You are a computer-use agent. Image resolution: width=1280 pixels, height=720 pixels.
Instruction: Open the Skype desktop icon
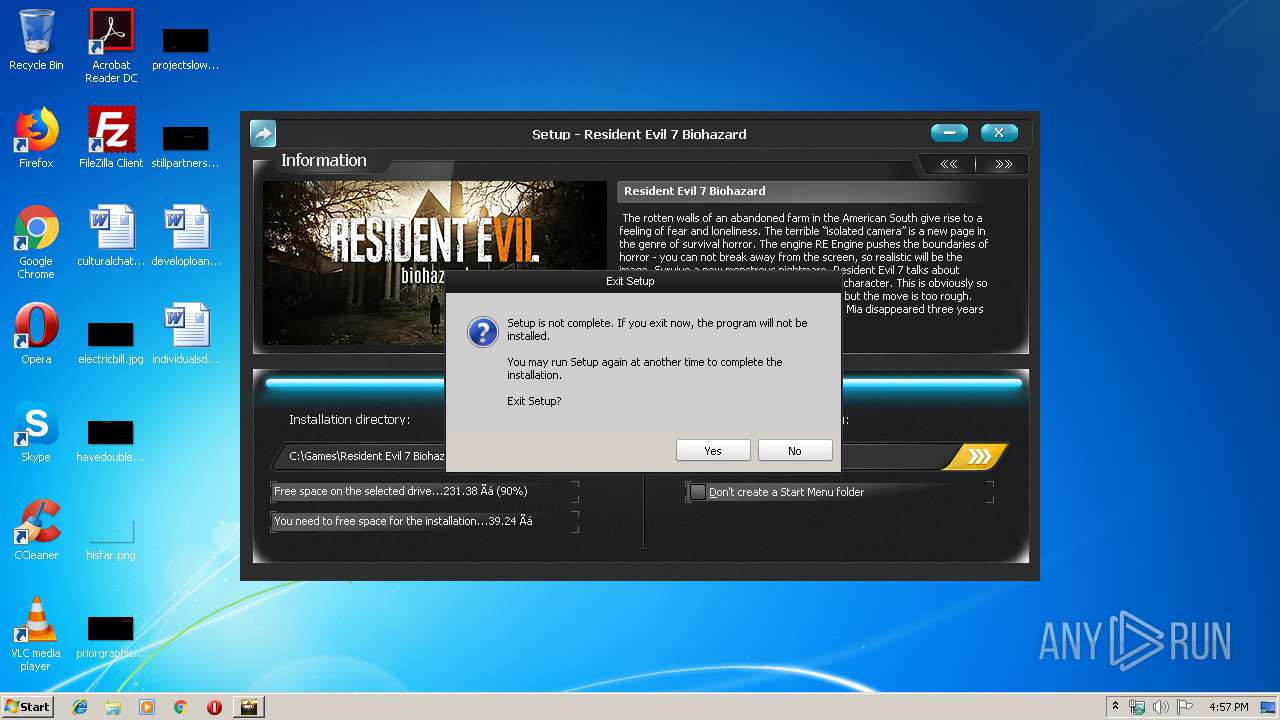pos(36,432)
